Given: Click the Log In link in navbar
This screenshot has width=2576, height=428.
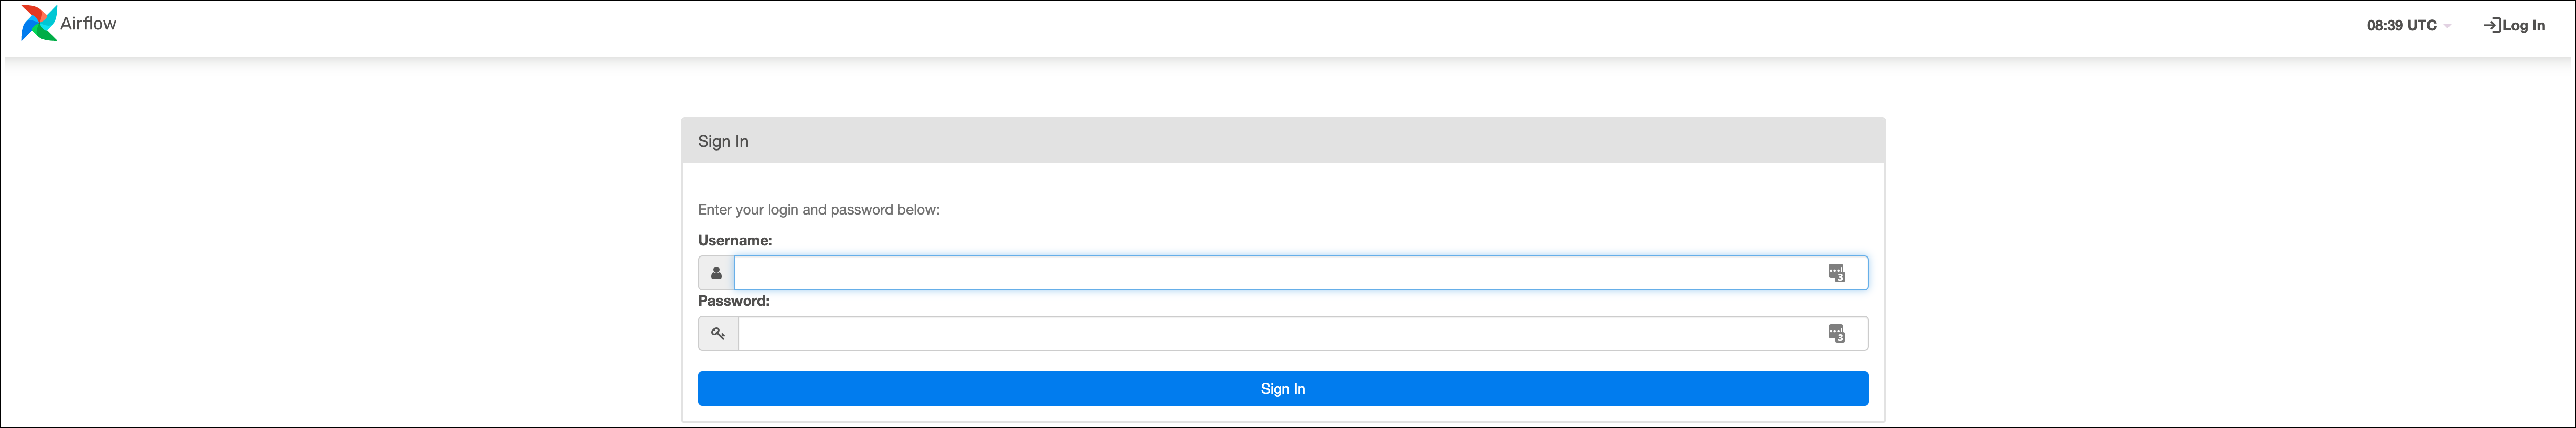Looking at the screenshot, I should point(2514,25).
